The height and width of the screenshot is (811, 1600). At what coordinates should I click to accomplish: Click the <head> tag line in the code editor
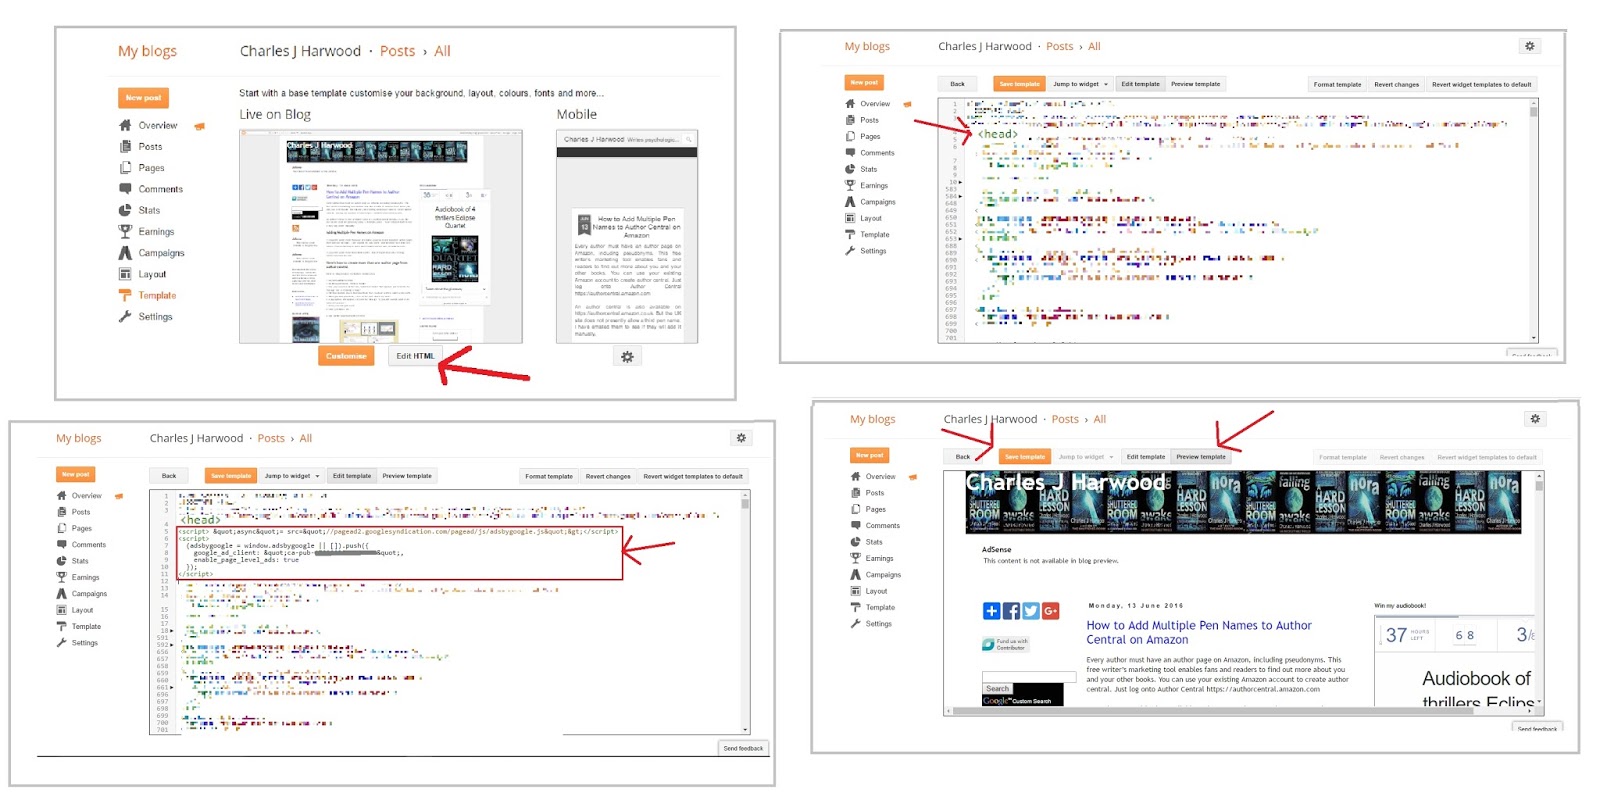coord(997,134)
